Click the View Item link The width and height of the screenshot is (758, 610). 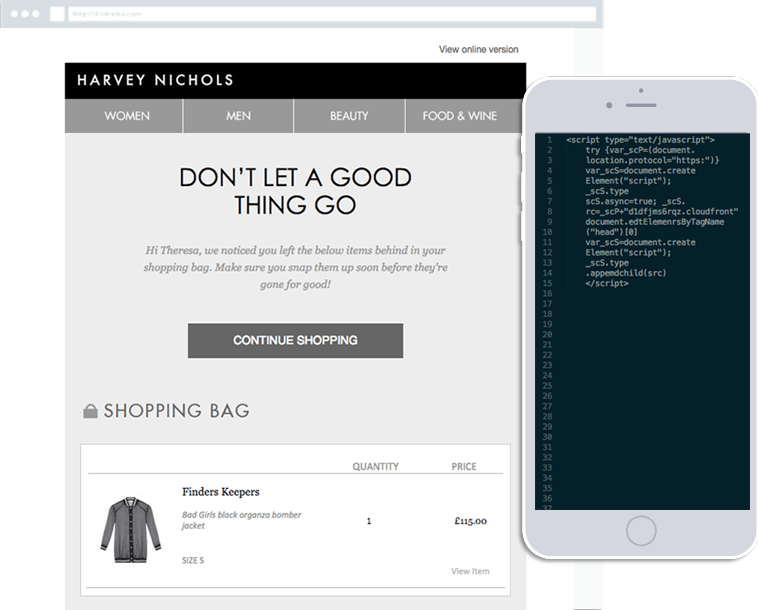point(470,571)
